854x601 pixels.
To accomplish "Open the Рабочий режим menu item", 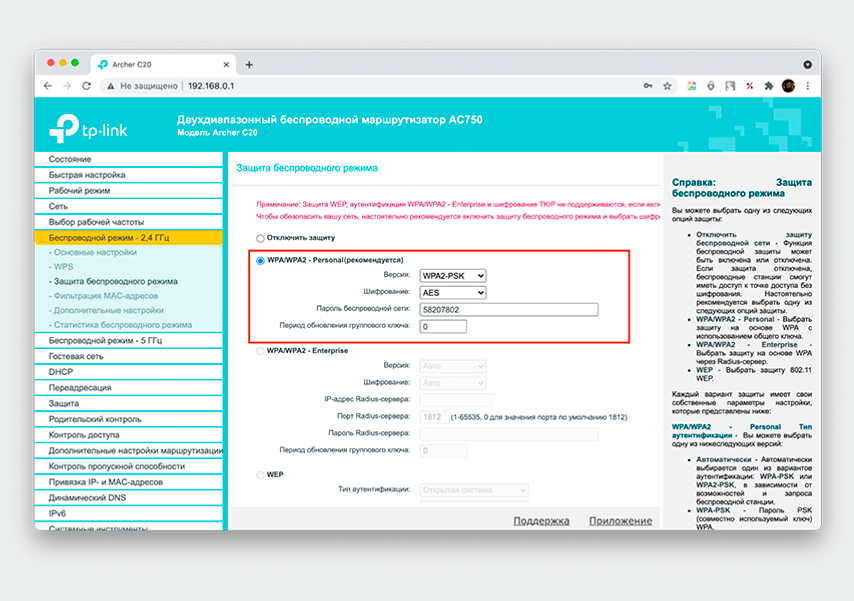I will [x=129, y=191].
